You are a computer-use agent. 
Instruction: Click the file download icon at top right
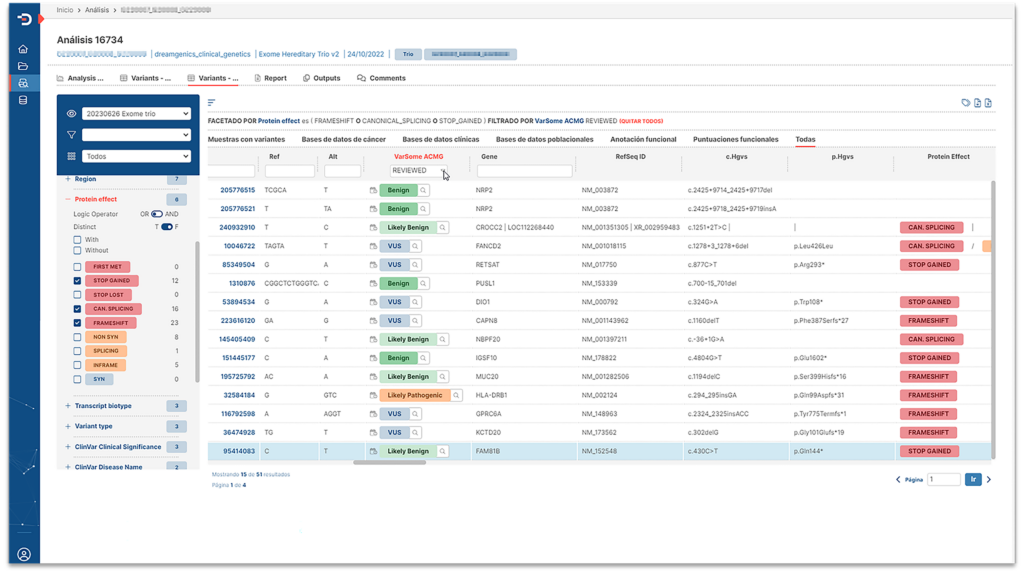click(x=977, y=103)
